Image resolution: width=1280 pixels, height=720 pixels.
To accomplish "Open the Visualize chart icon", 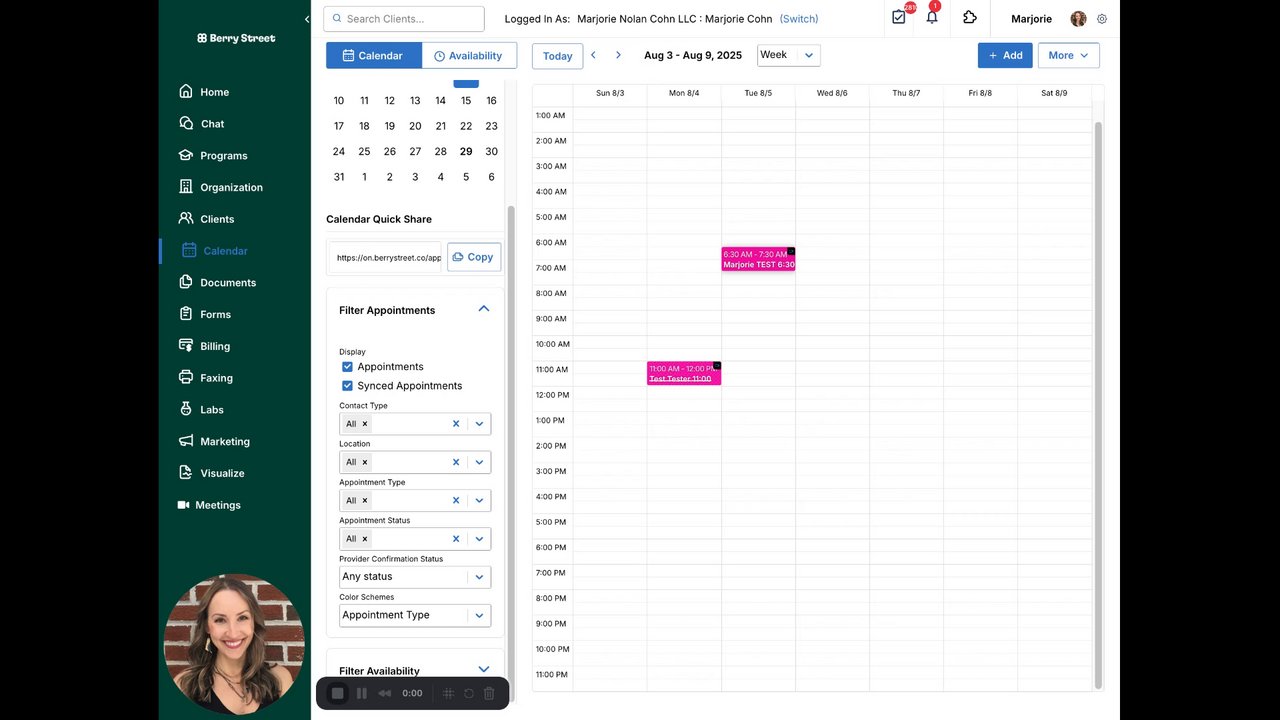I will 186,472.
